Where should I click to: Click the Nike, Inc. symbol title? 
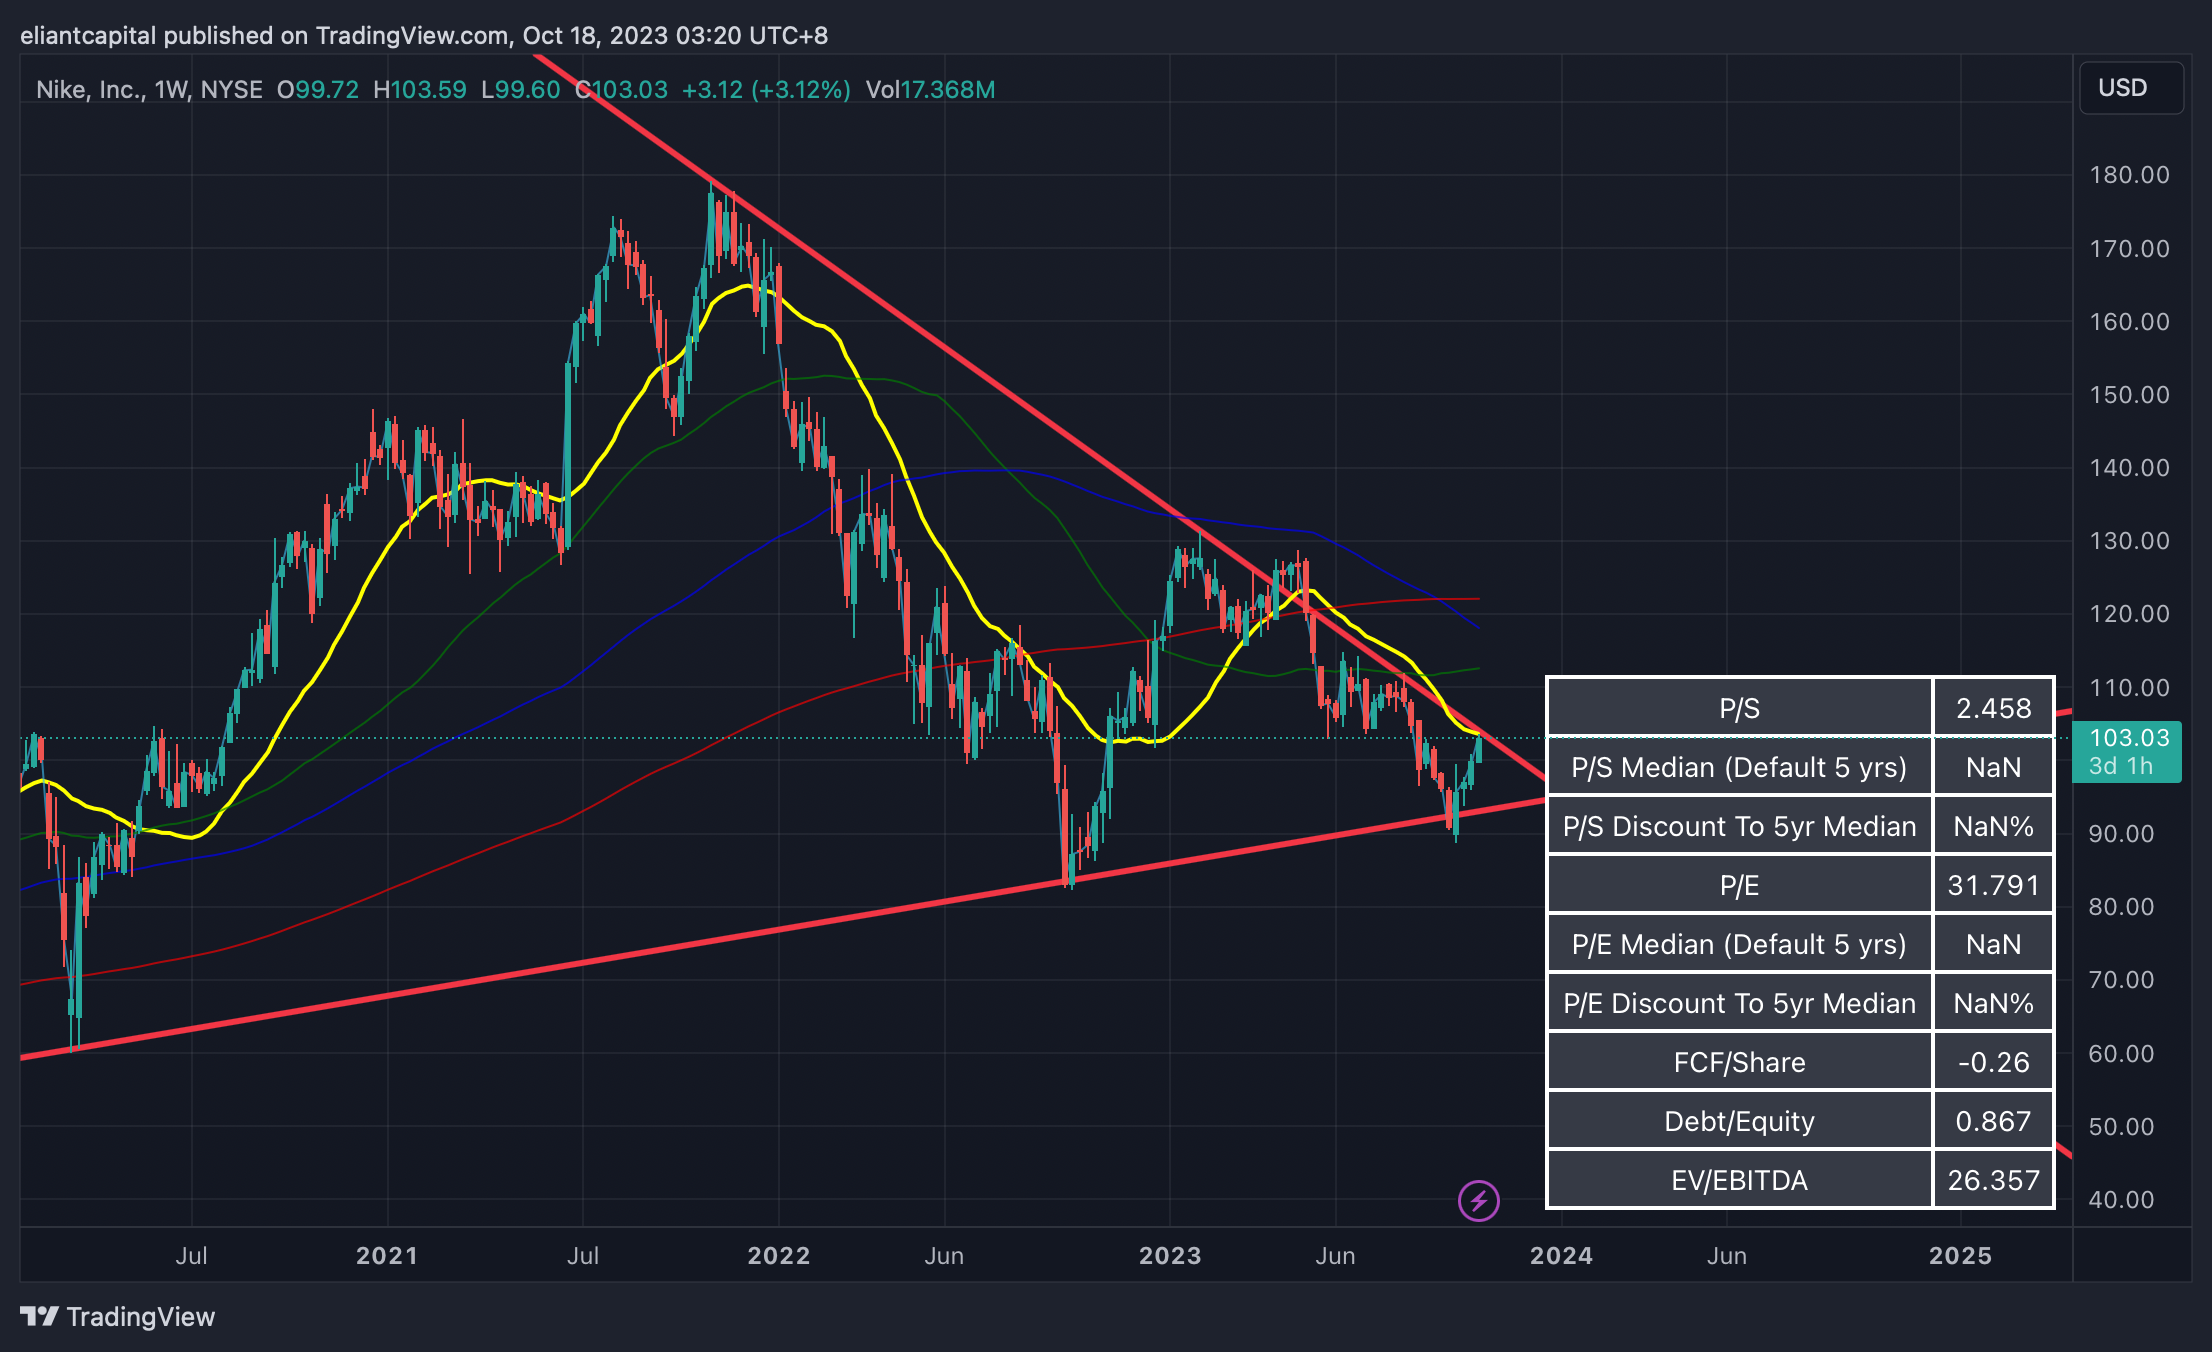[90, 90]
